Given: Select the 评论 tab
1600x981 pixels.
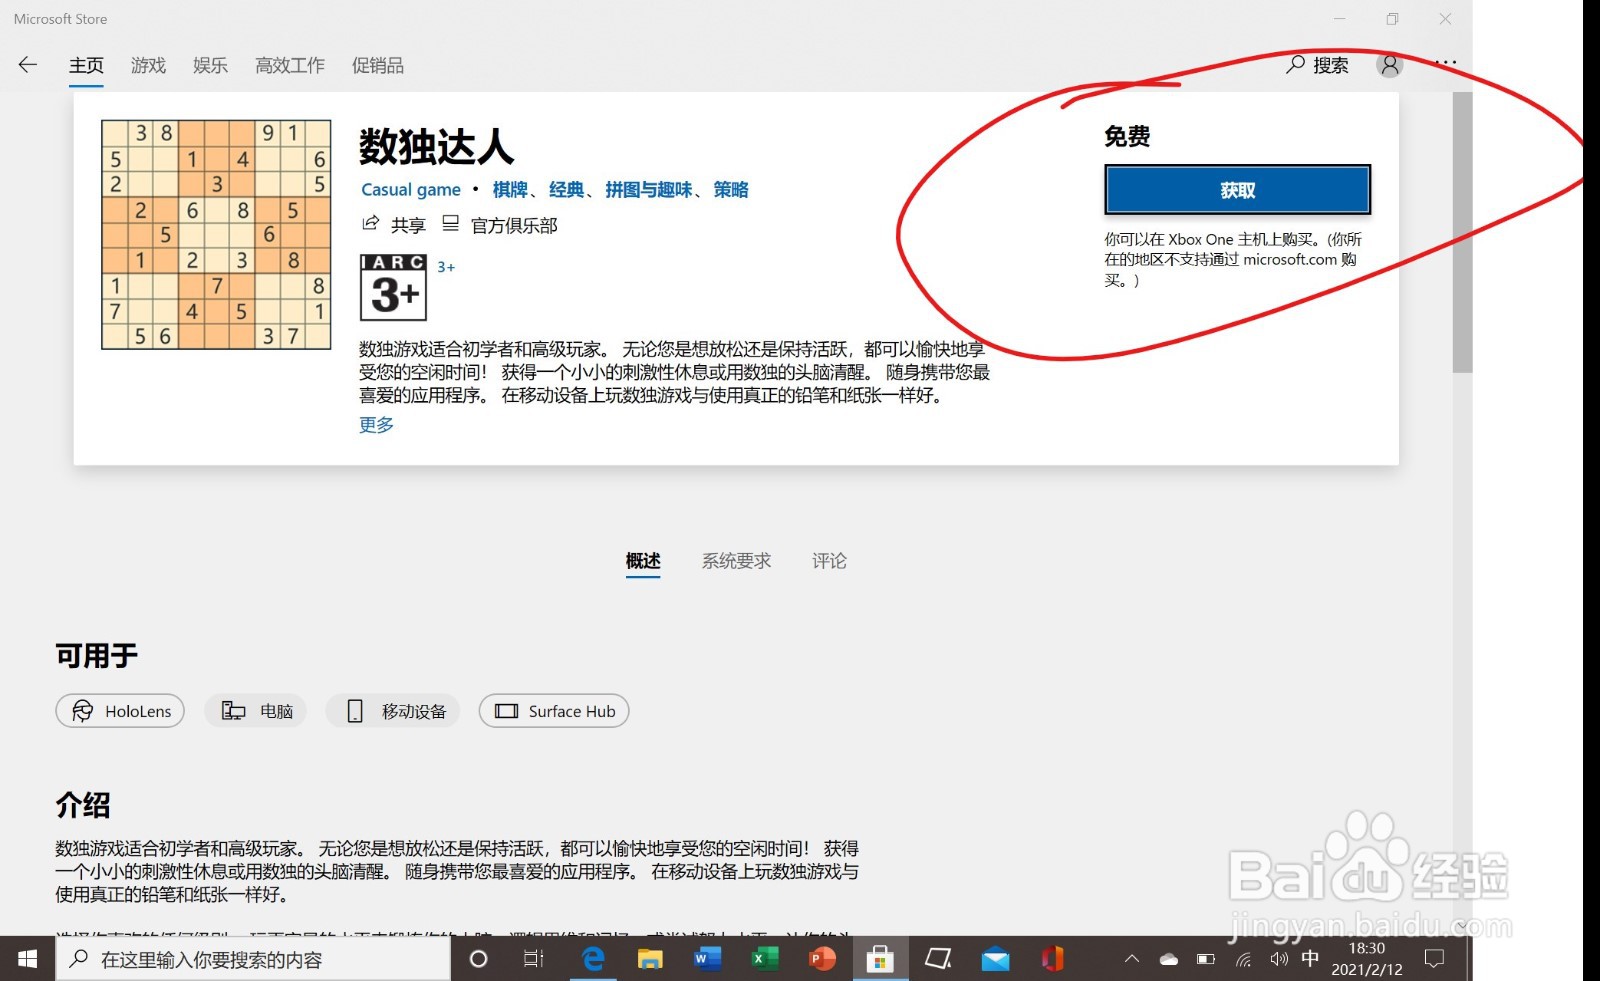Looking at the screenshot, I should [x=829, y=561].
